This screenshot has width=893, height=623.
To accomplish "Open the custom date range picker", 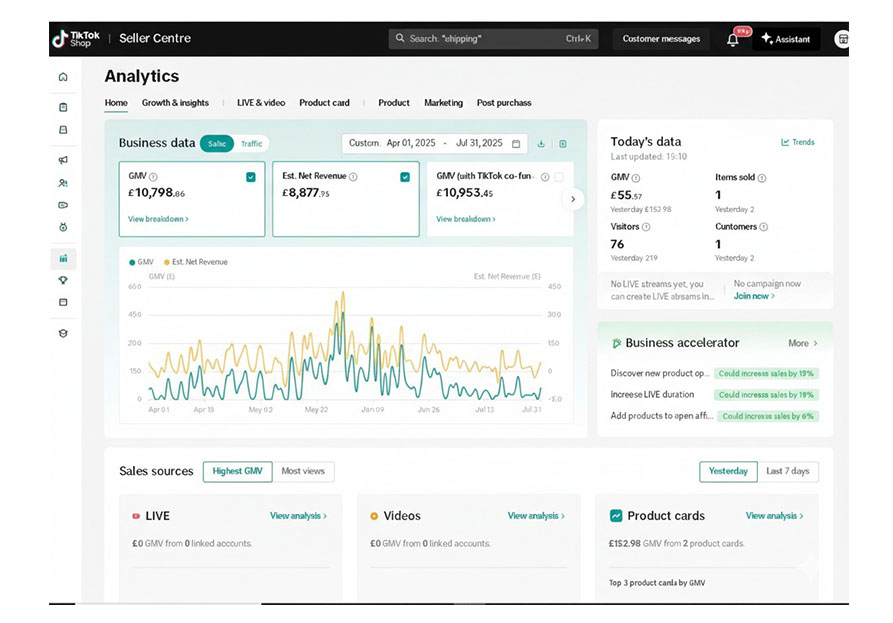I will tap(435, 144).
